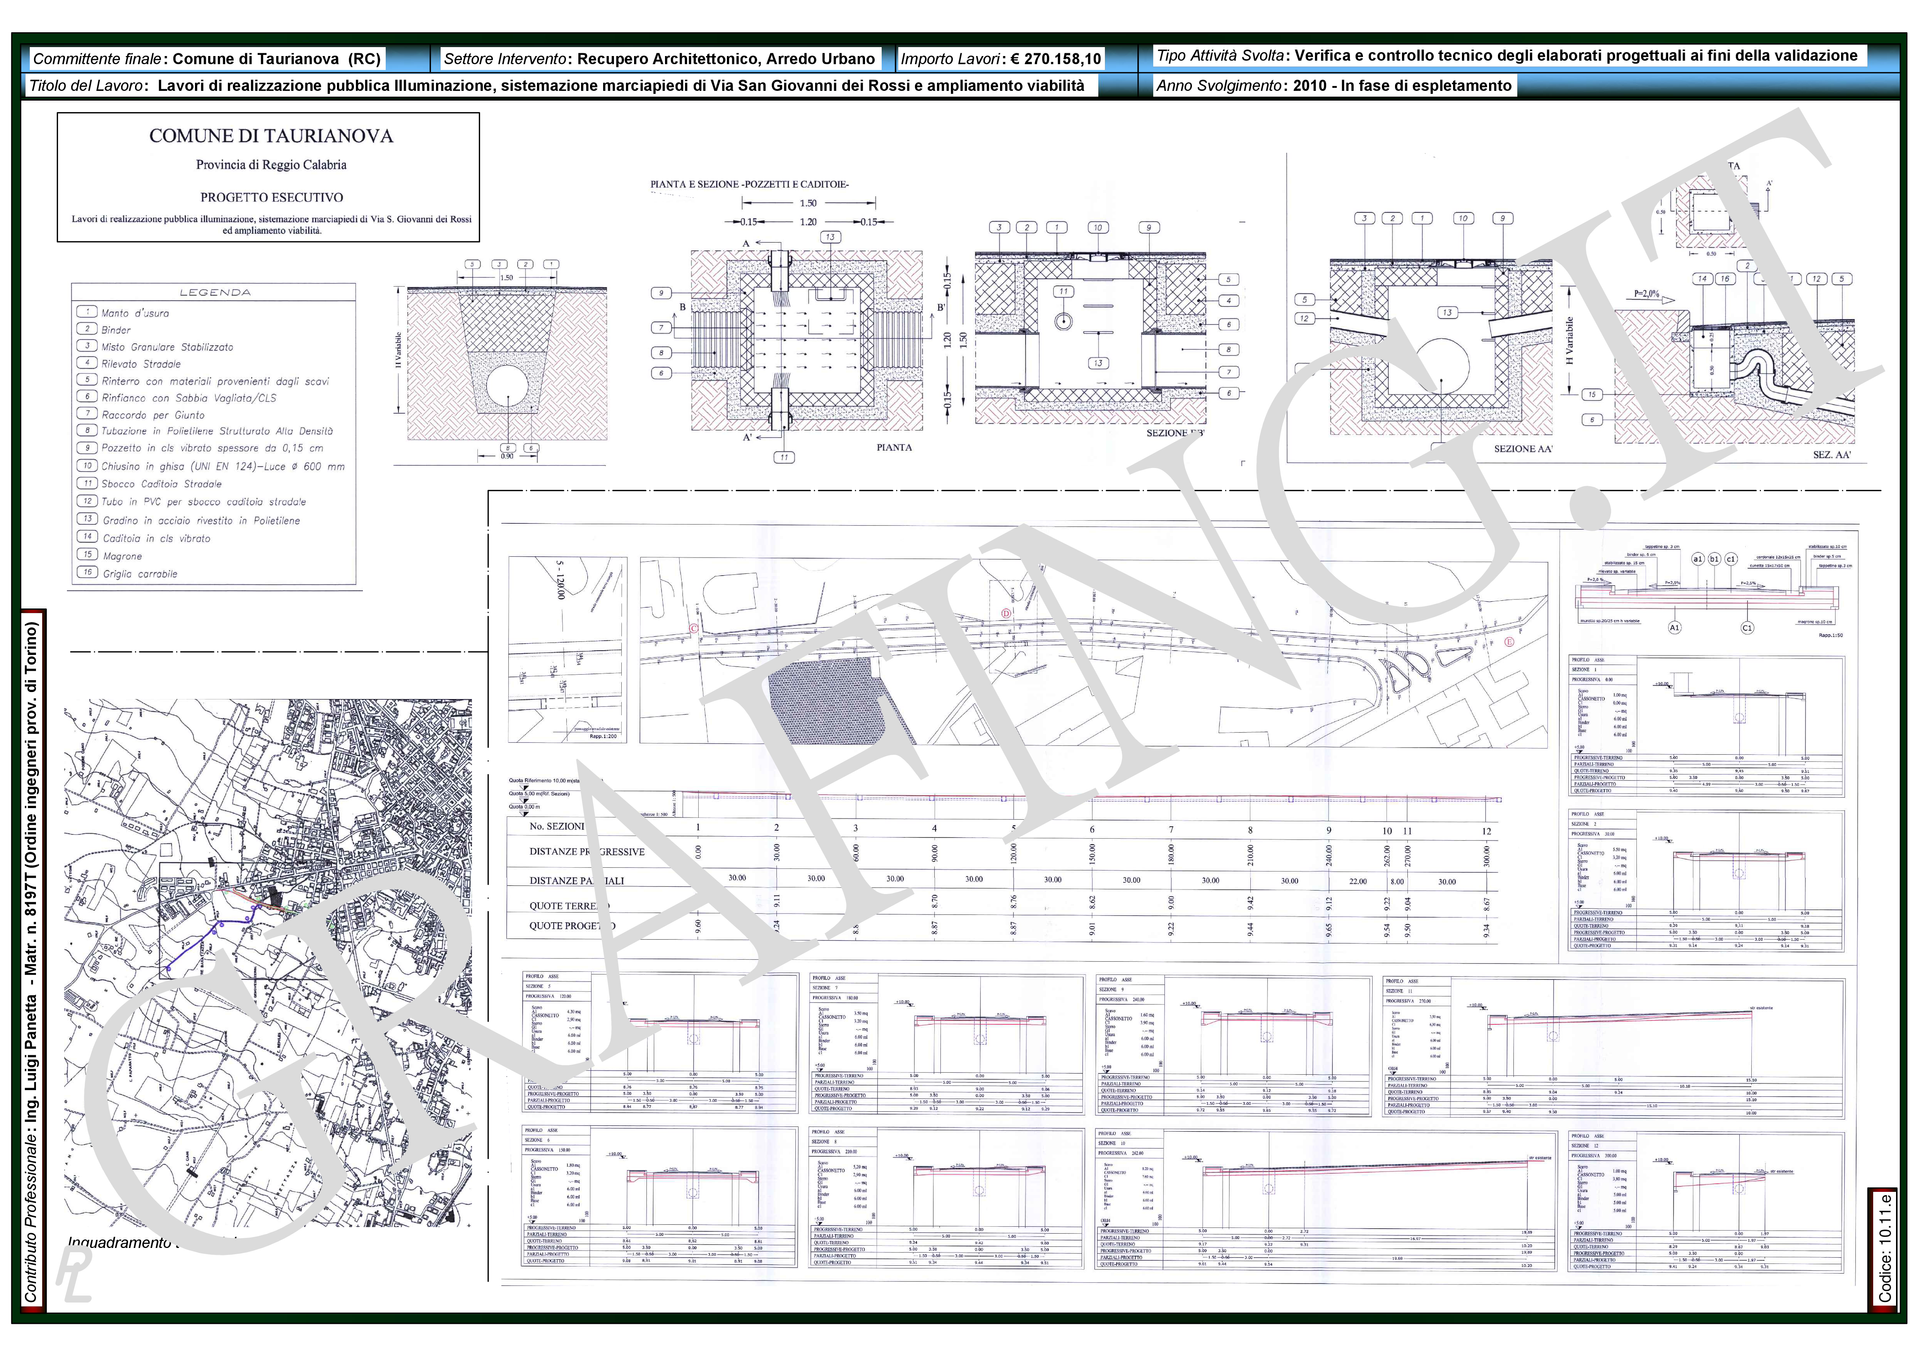The image size is (1920, 1357).
Task: Click legend item 10 'Chiusino in ghisa'
Action: click(x=222, y=467)
